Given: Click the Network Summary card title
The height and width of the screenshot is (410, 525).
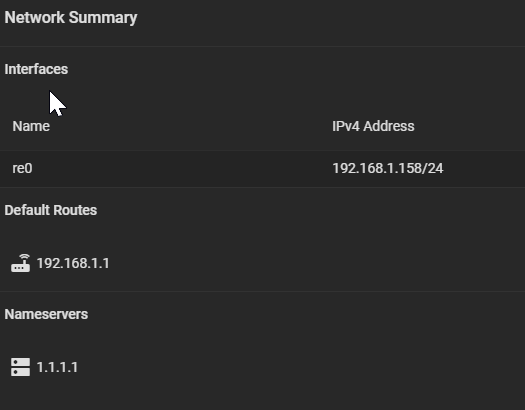Looking at the screenshot, I should click(71, 18).
